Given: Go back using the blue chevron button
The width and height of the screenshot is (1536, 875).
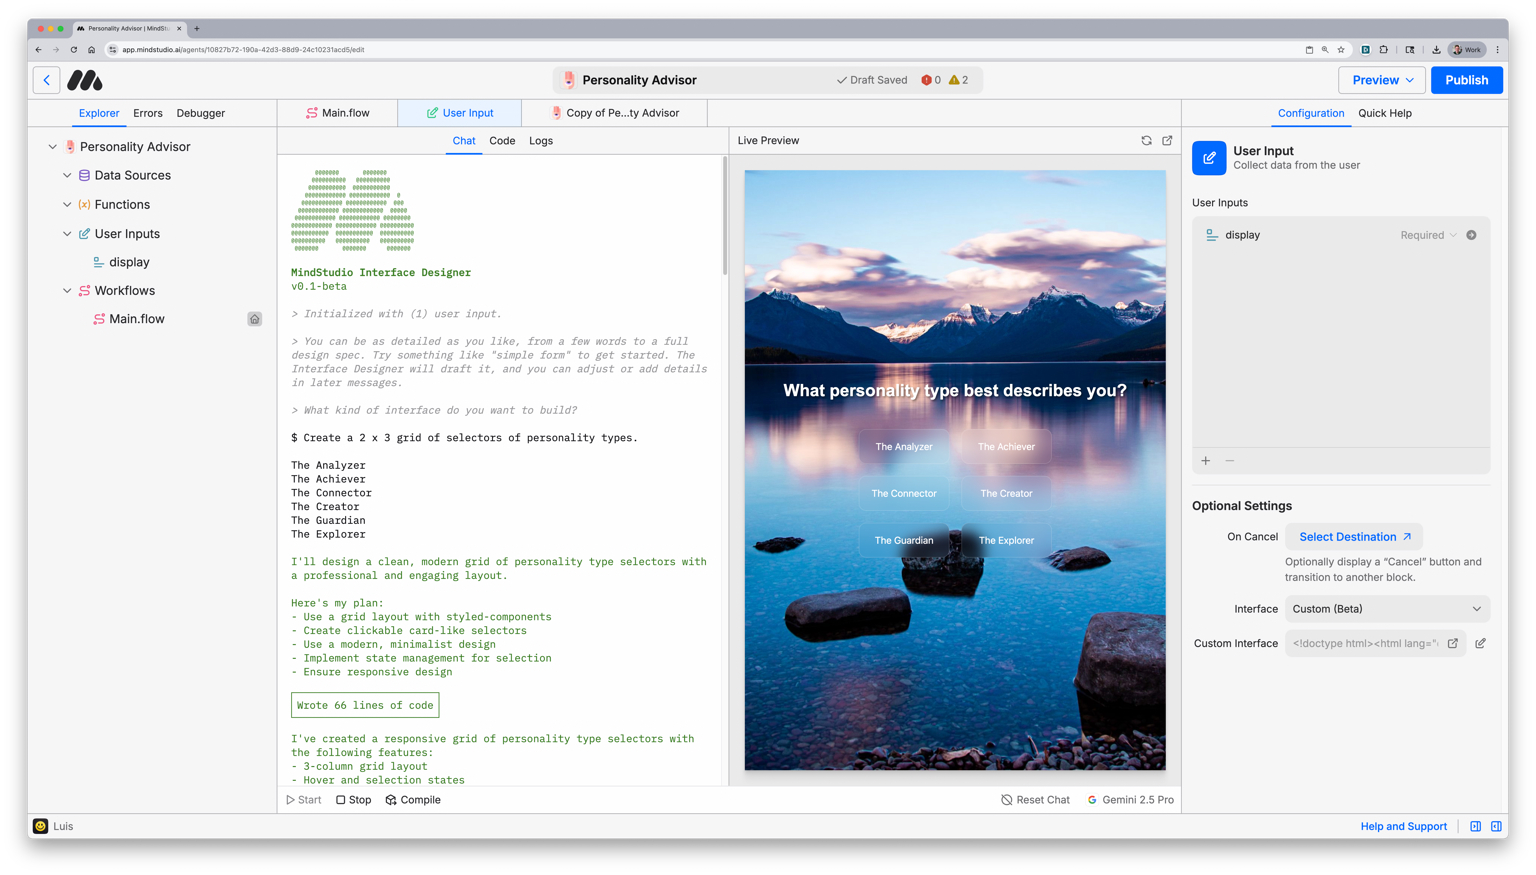Looking at the screenshot, I should point(47,80).
